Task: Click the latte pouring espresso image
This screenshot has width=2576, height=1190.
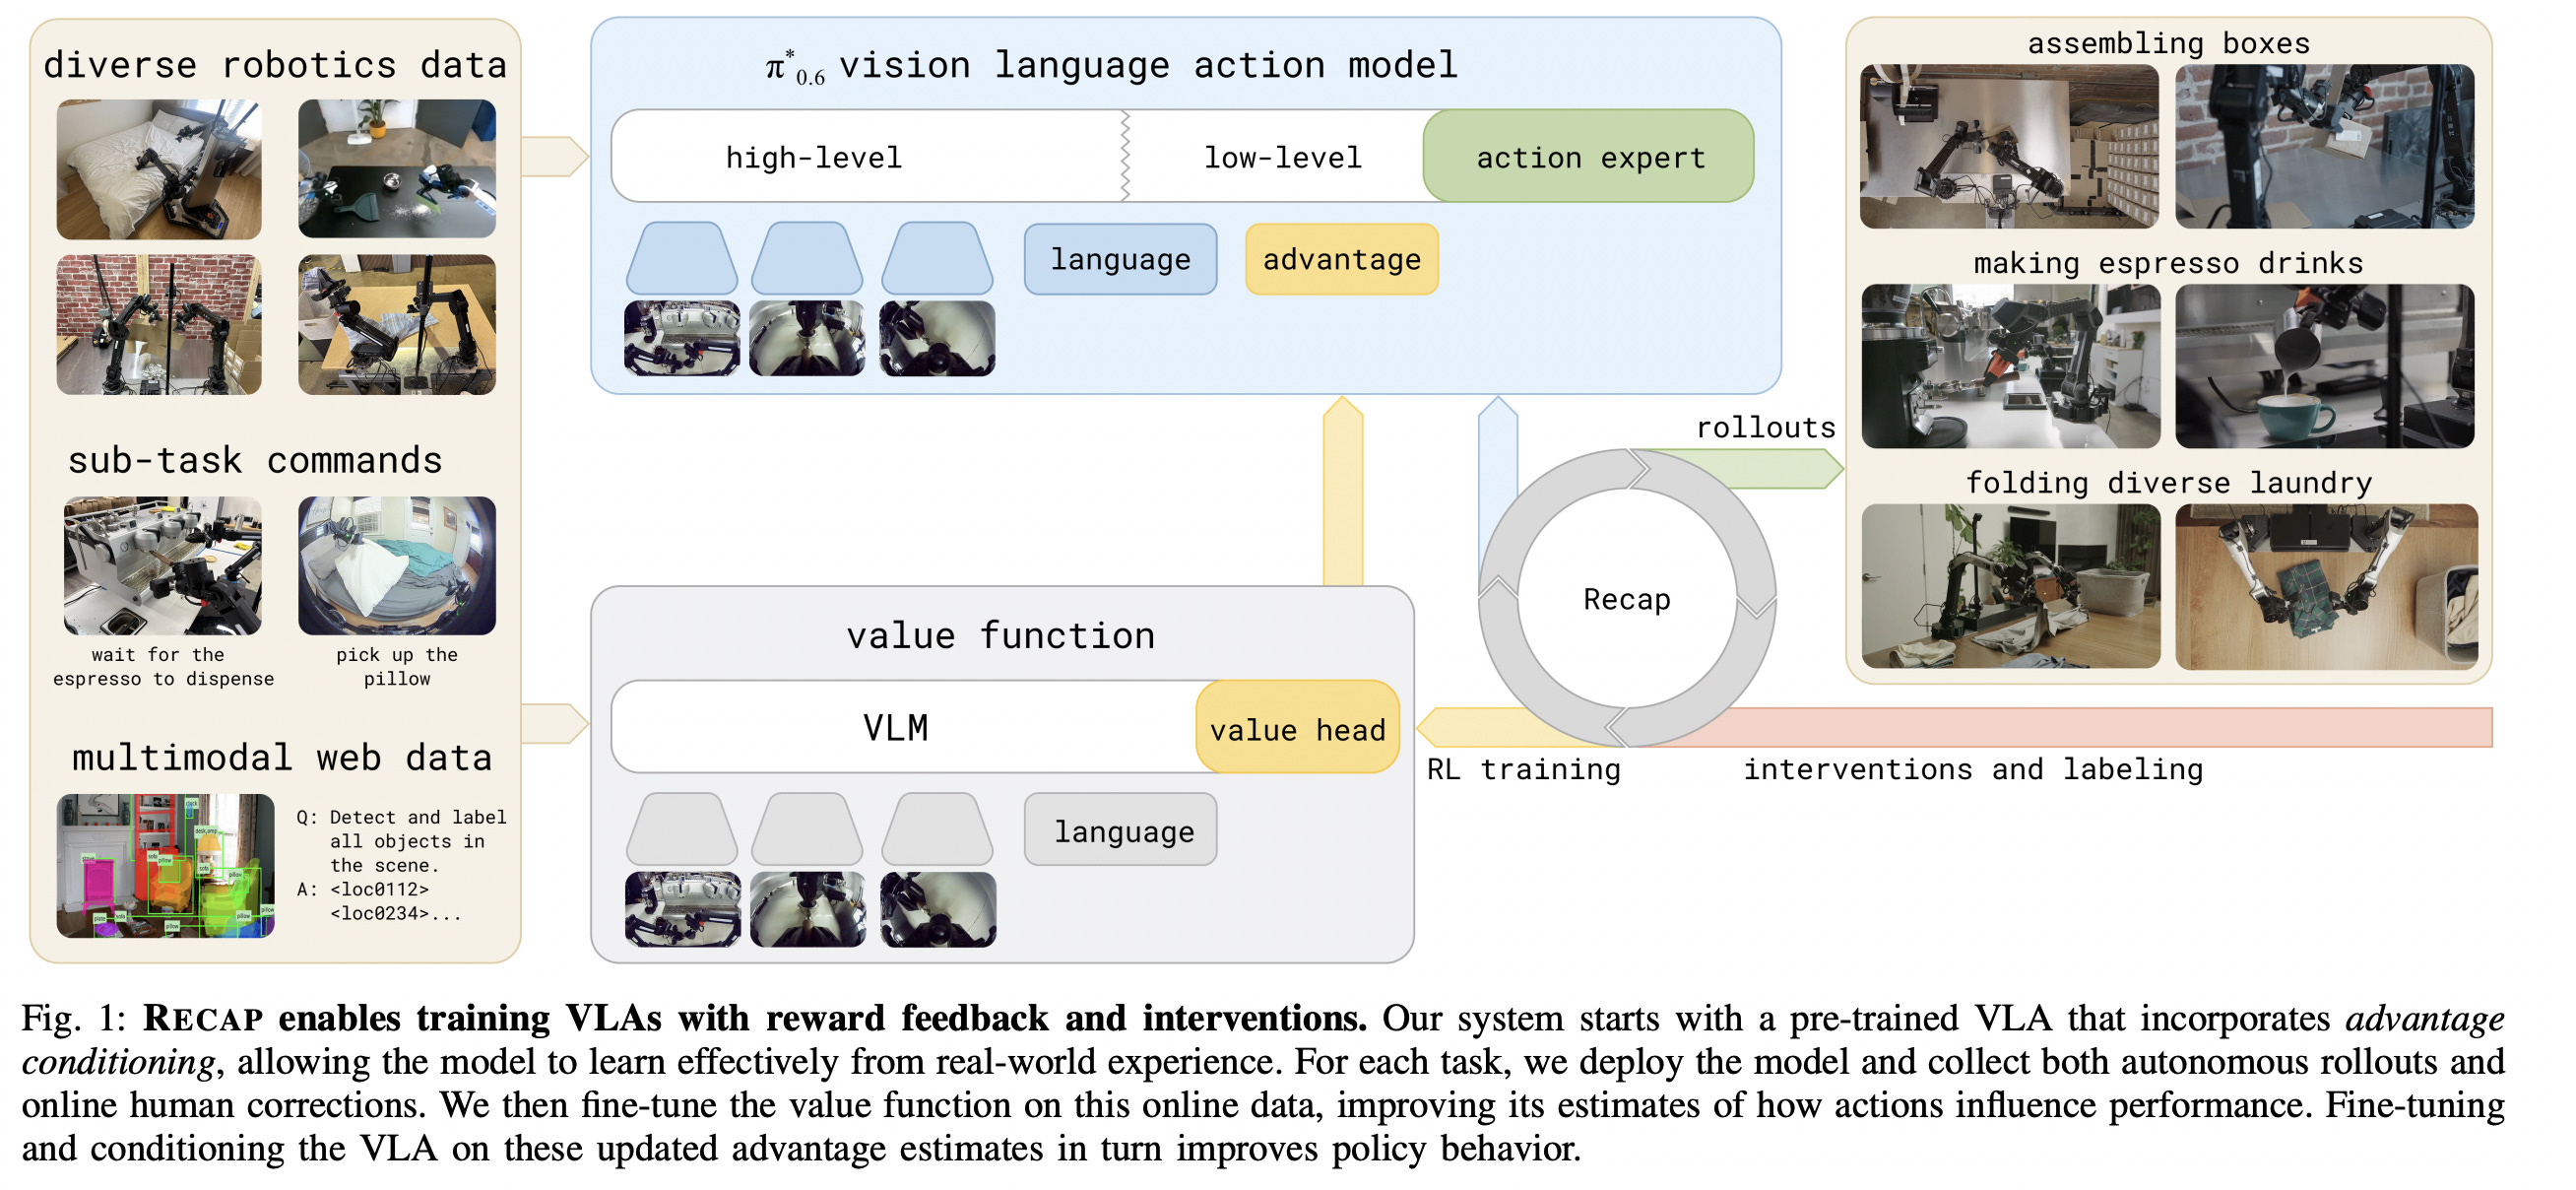Action: [2324, 366]
